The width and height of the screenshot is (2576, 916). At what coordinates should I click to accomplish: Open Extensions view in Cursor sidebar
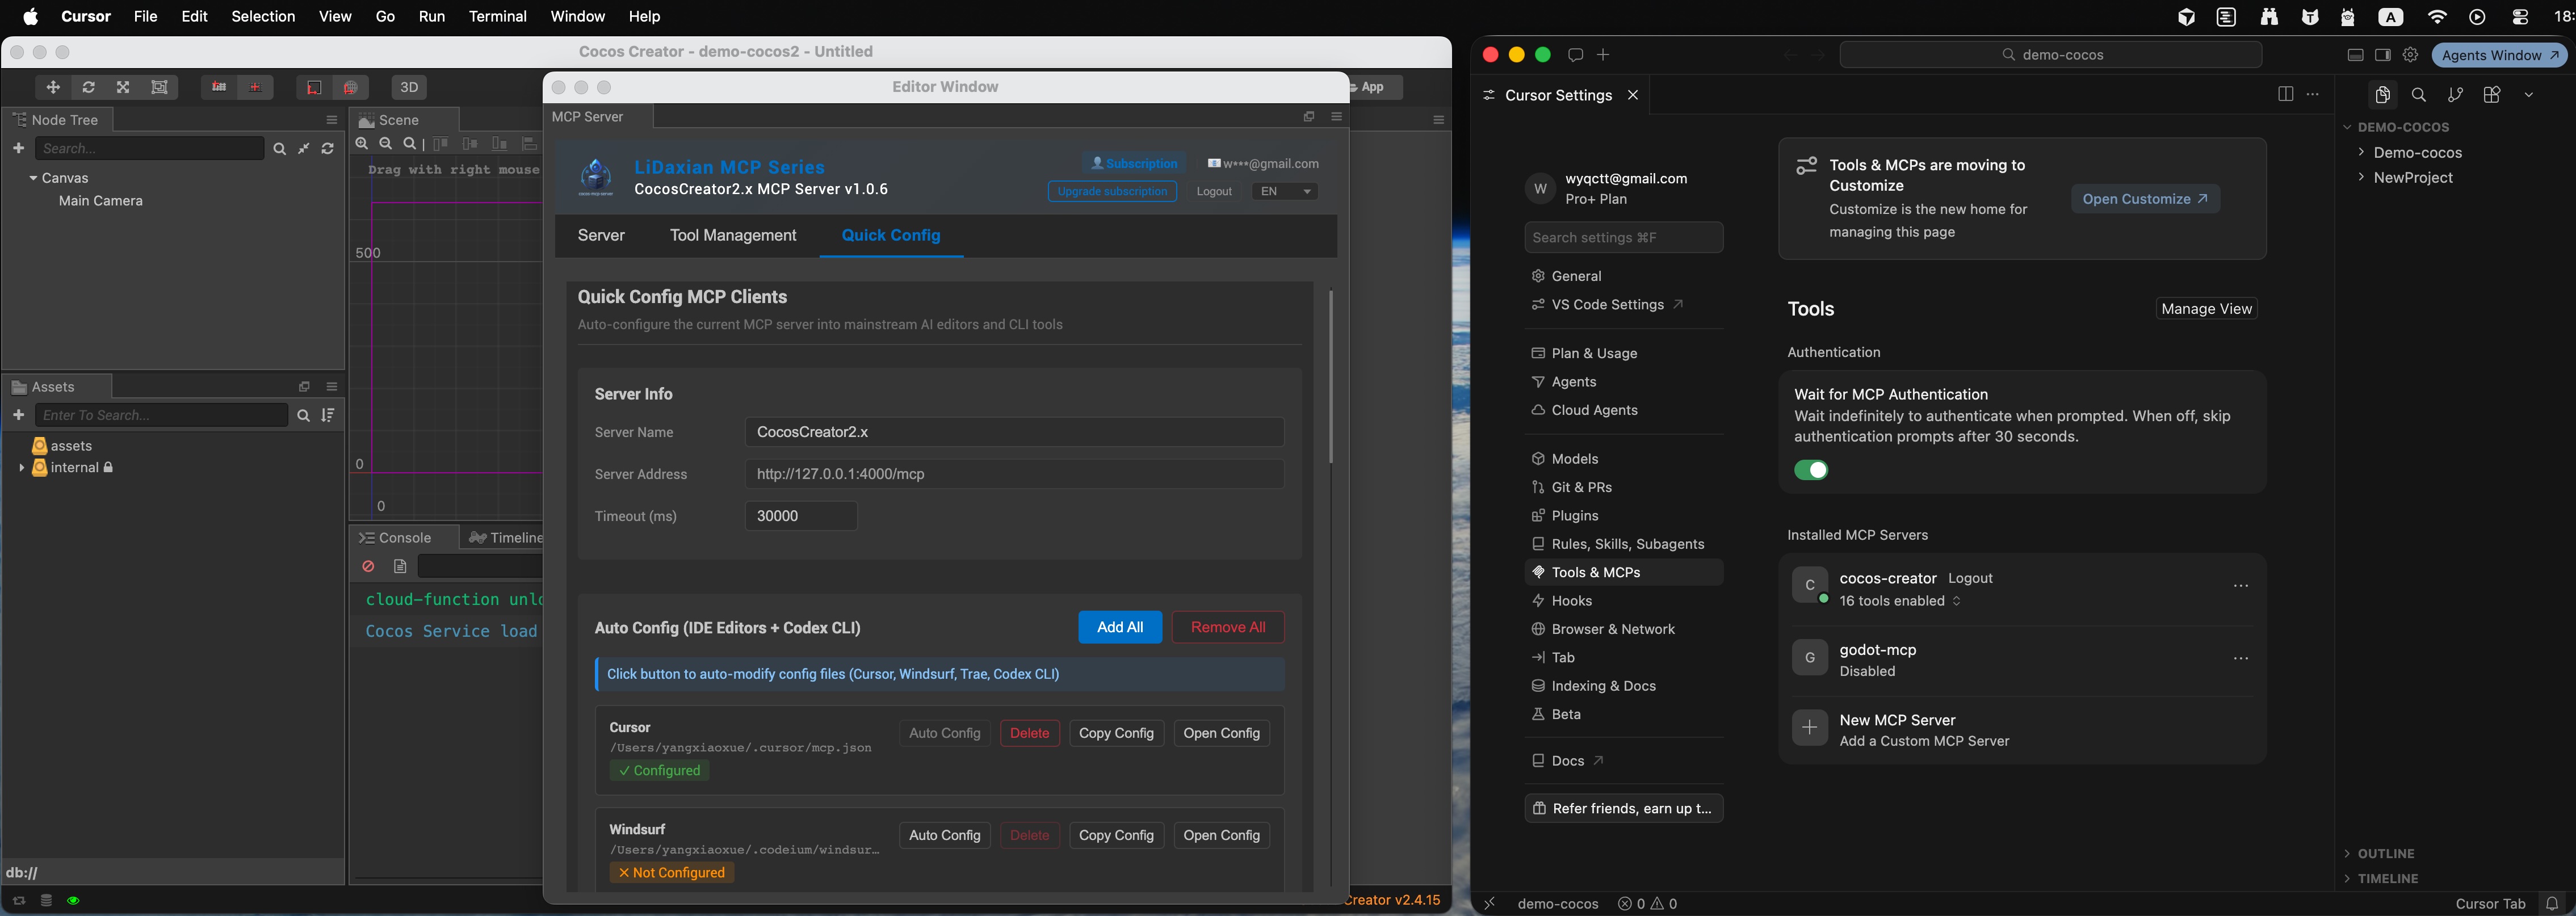pos(2492,94)
